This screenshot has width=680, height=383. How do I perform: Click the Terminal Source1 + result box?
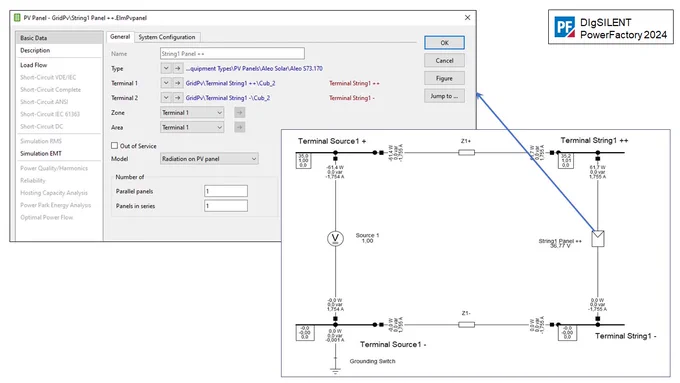tap(303, 160)
